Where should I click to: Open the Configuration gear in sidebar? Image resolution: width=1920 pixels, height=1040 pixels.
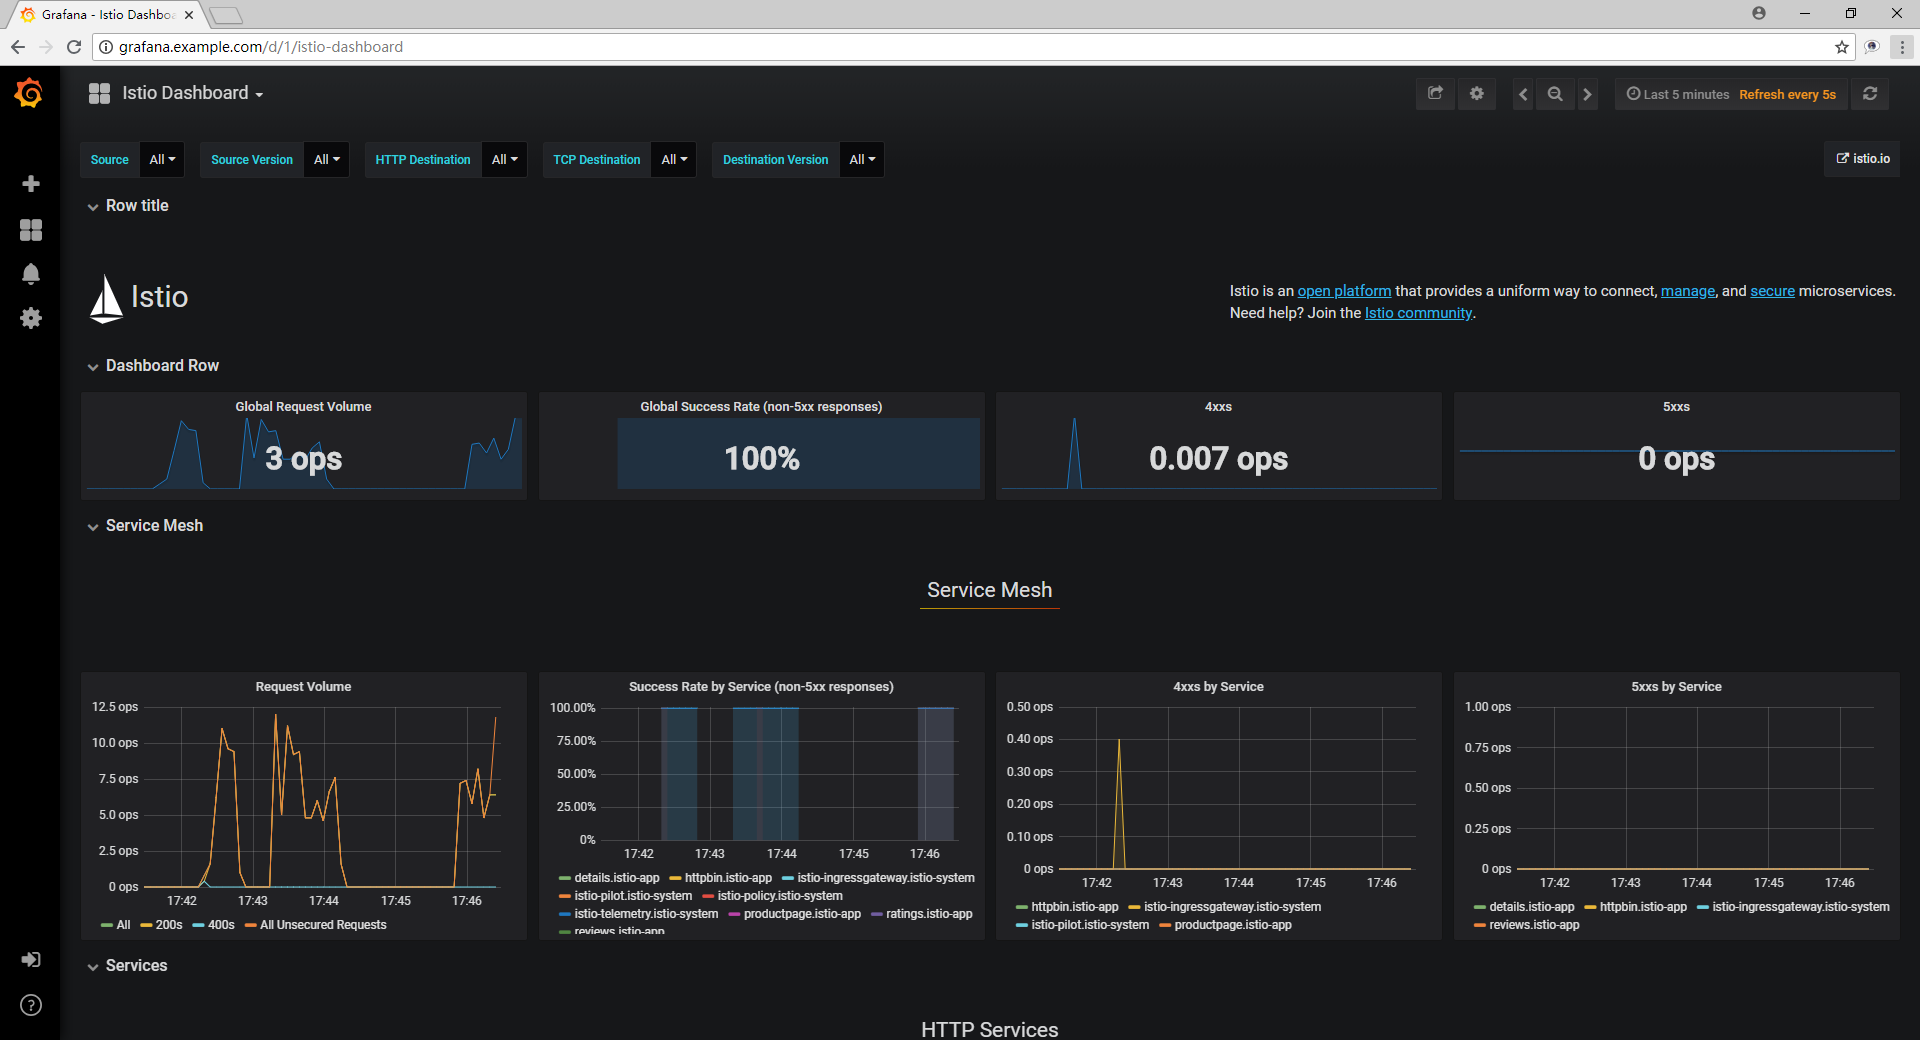(31, 318)
